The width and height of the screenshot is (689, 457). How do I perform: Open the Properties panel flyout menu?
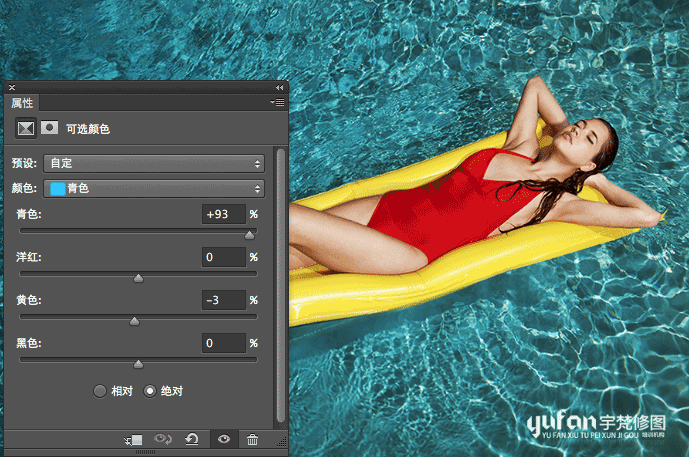tap(277, 103)
